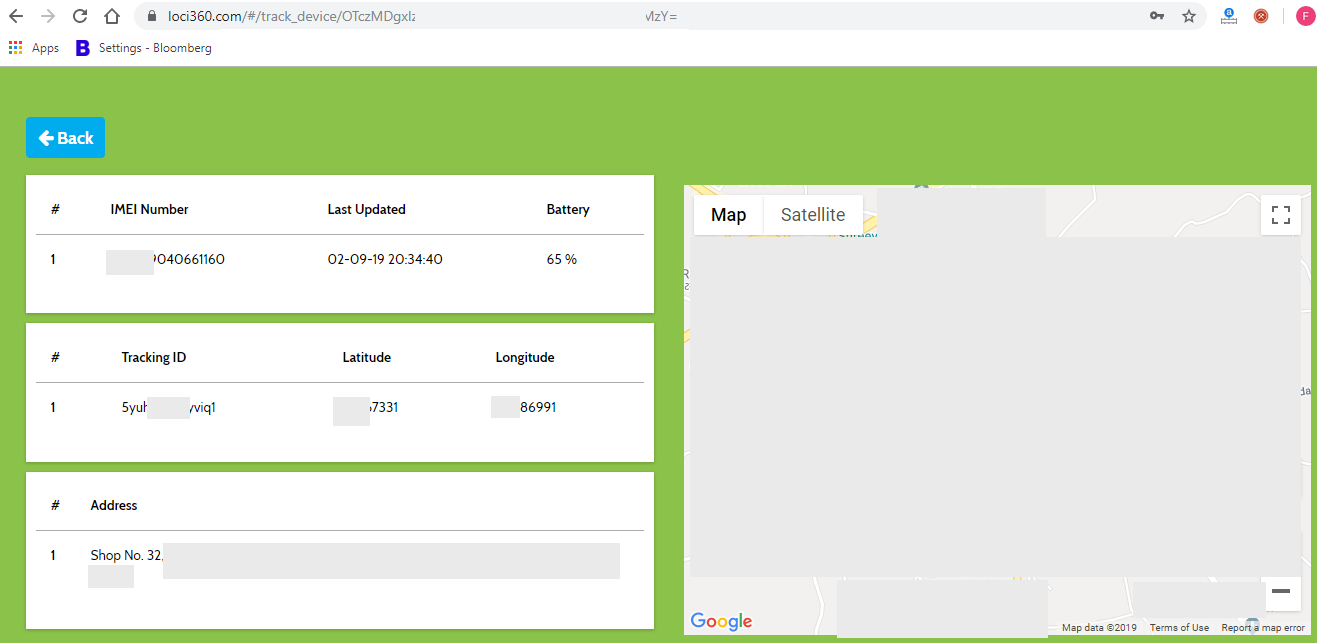Switch the map to Satellite view

tap(812, 215)
